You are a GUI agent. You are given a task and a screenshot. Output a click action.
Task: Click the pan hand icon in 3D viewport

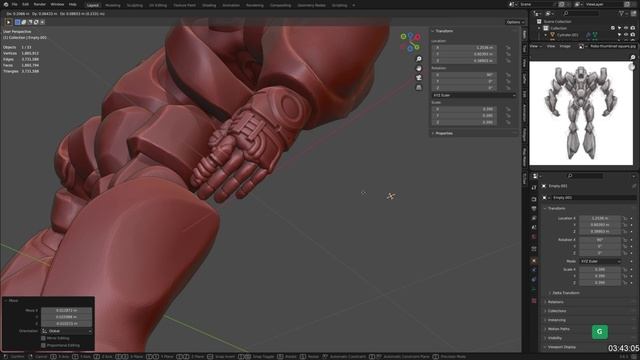point(419,69)
